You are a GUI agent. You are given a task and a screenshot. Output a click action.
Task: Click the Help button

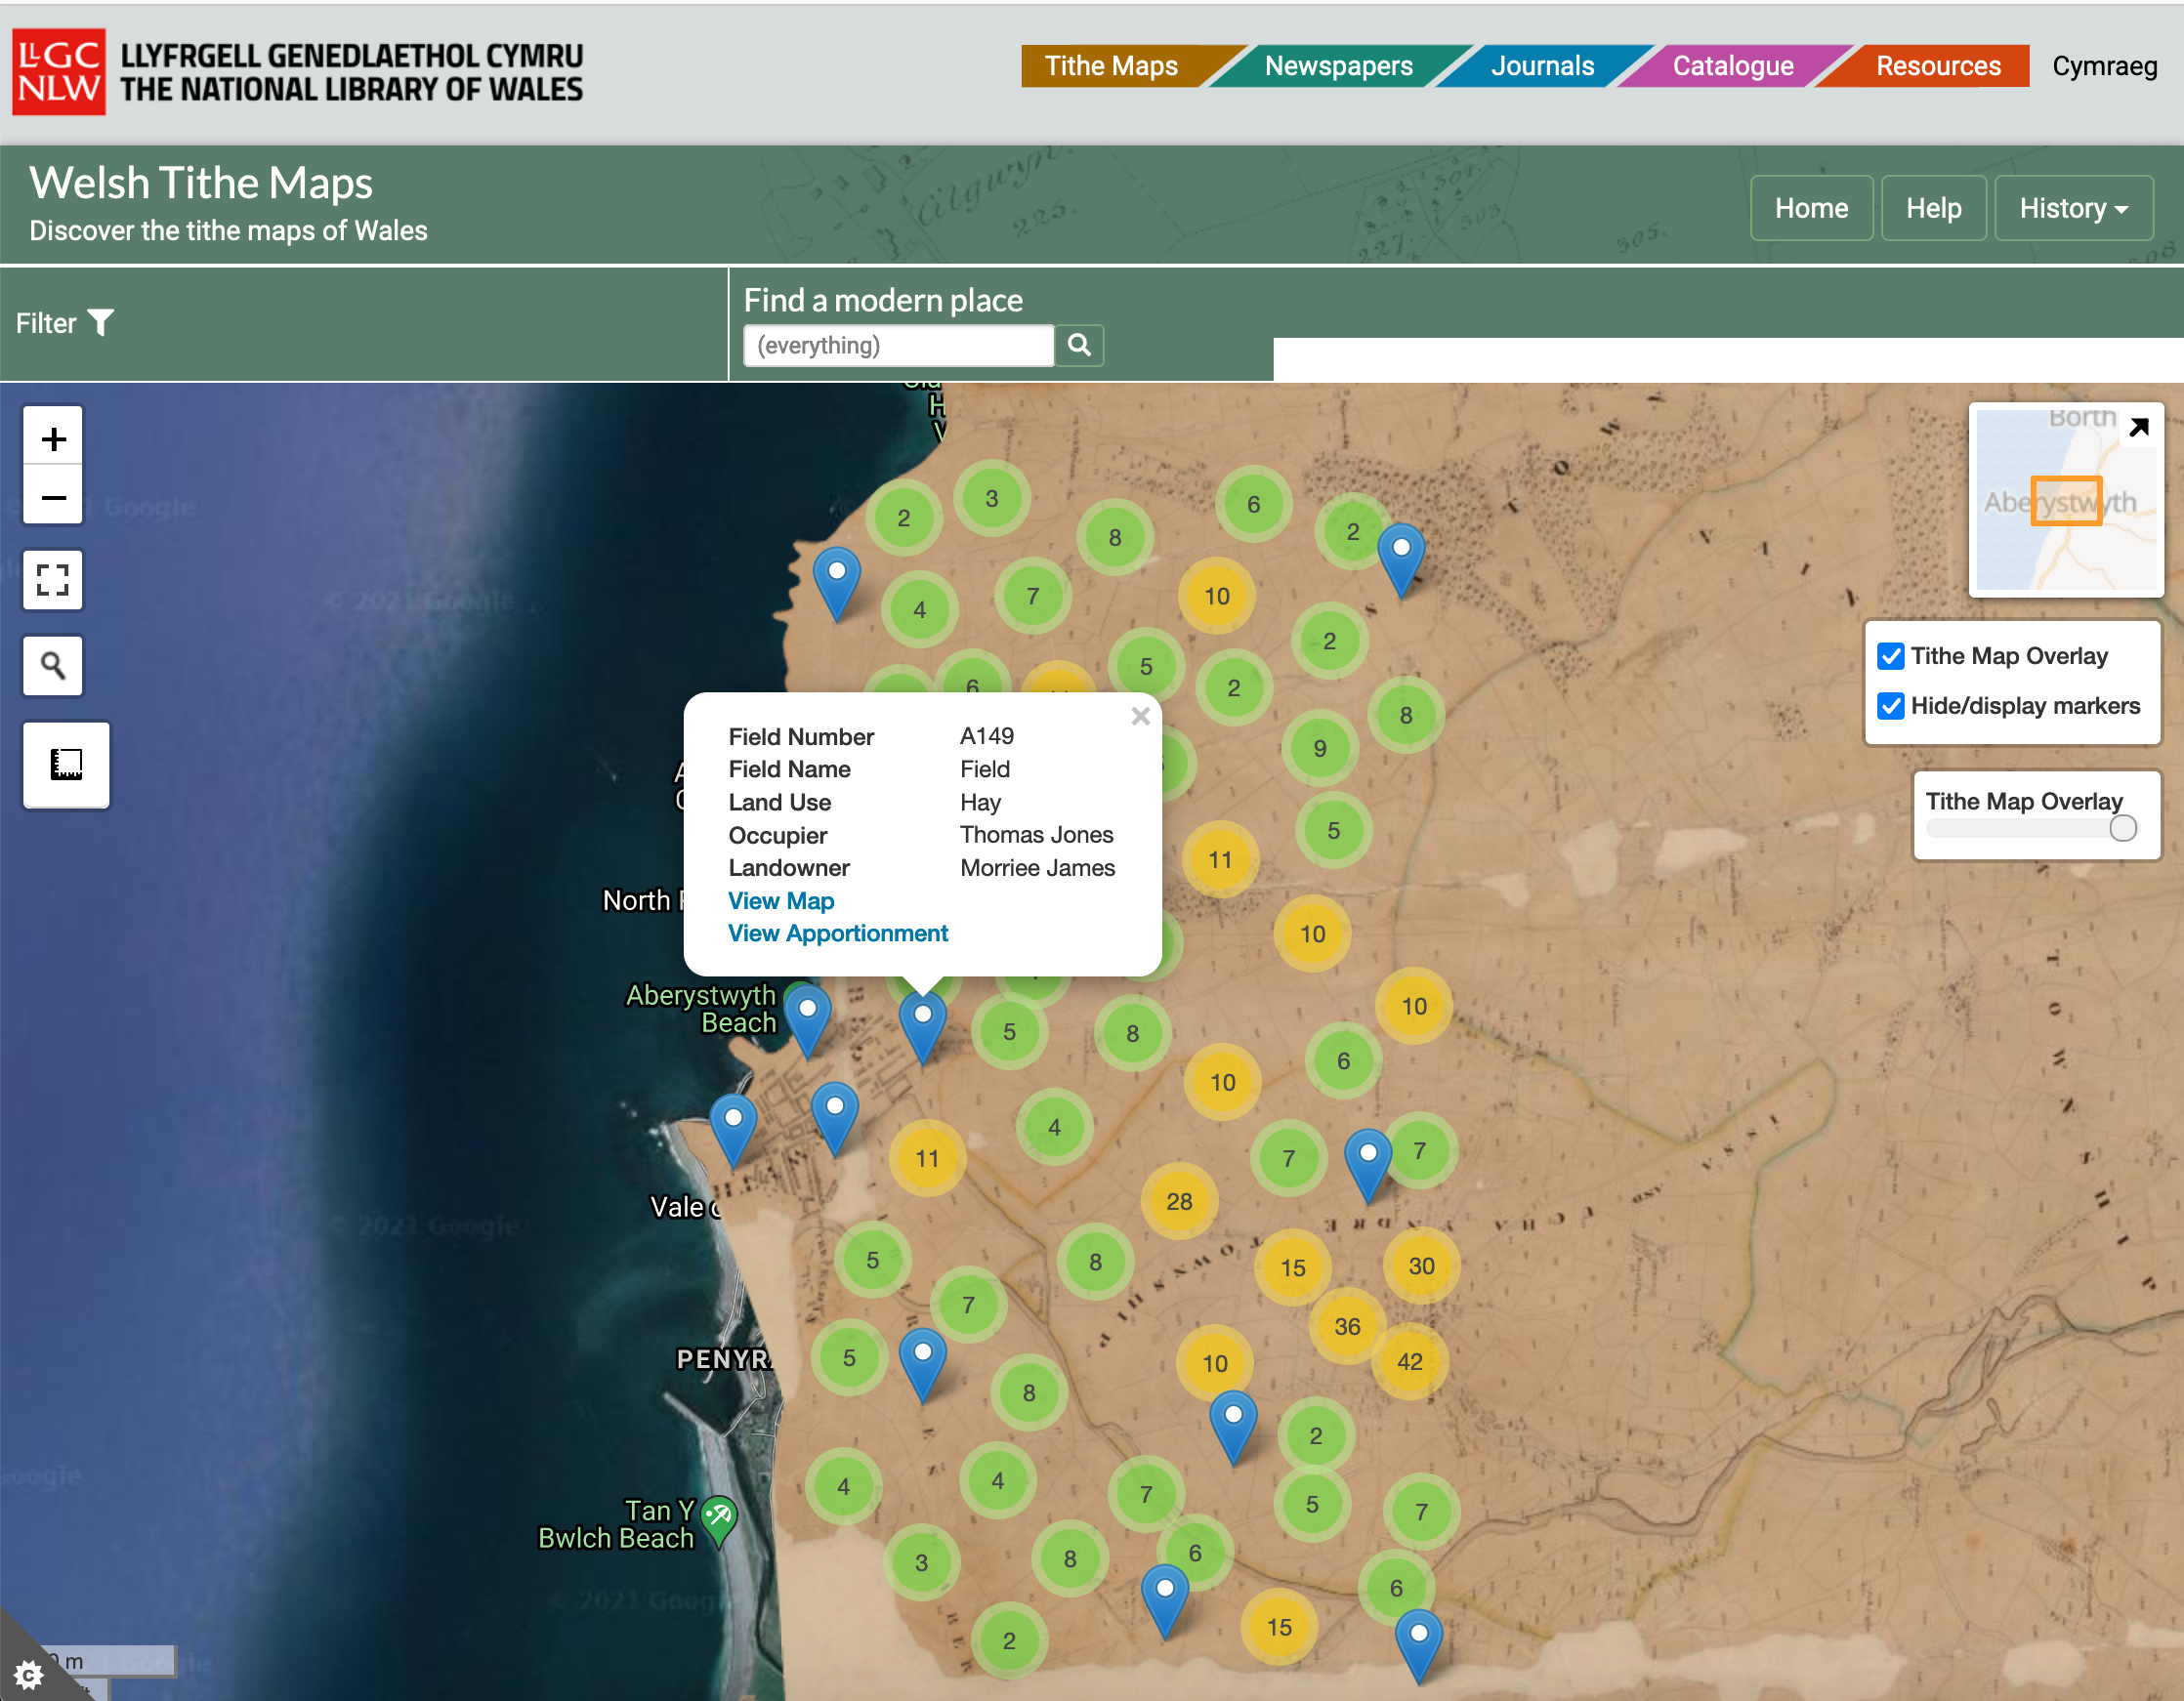(1933, 208)
